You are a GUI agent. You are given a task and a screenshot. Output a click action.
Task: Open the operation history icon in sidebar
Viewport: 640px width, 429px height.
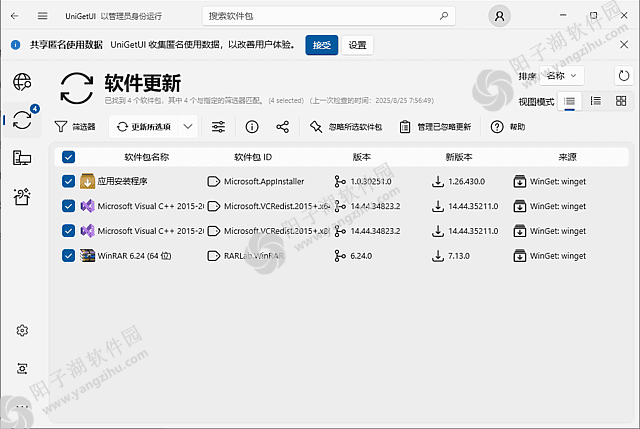point(22,369)
